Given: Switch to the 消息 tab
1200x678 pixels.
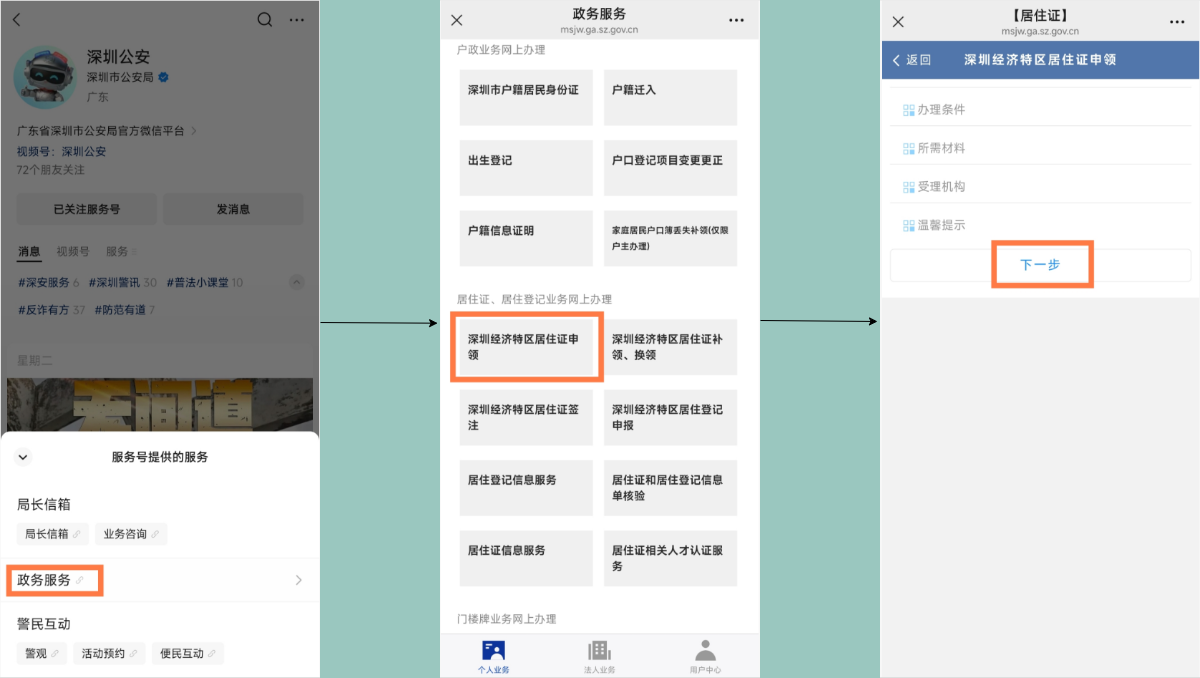Looking at the screenshot, I should [x=29, y=252].
